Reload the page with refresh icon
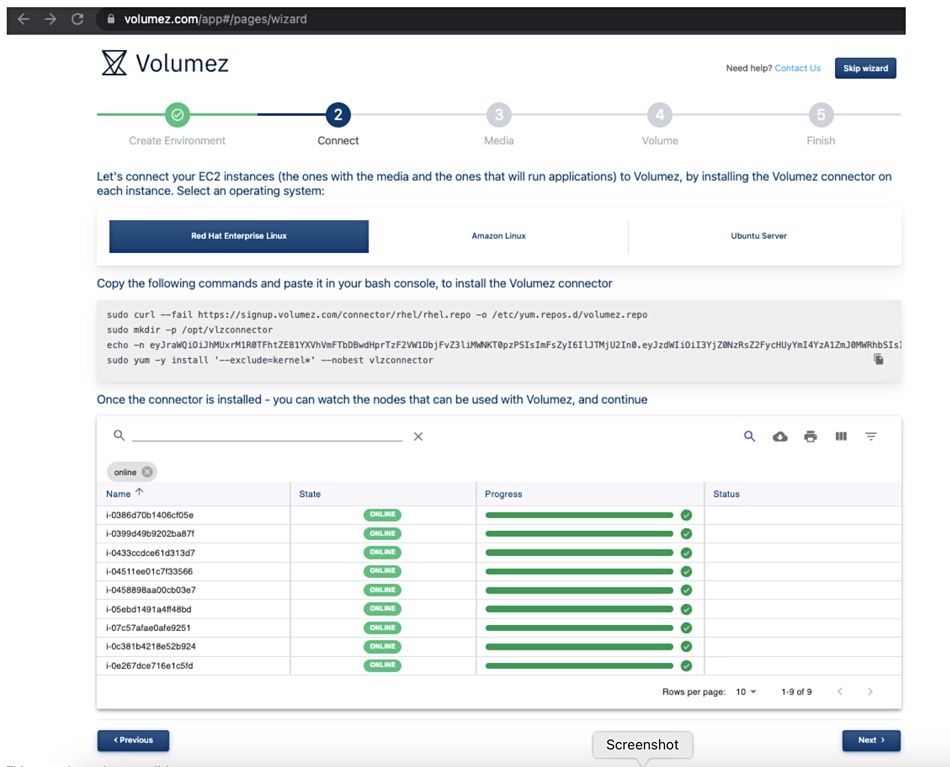 coord(78,19)
